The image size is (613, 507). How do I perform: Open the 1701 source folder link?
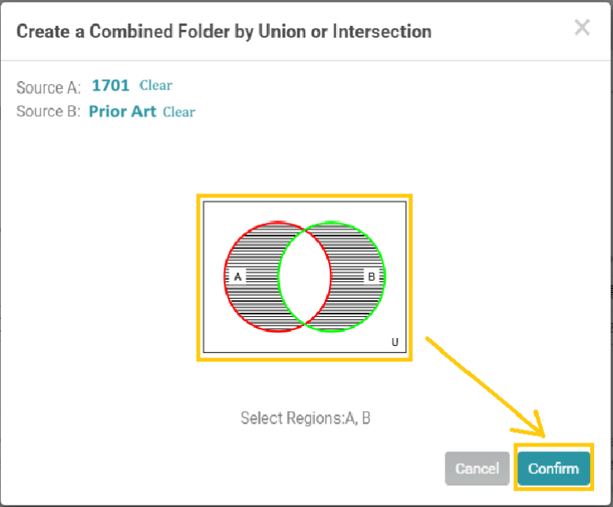pos(110,86)
